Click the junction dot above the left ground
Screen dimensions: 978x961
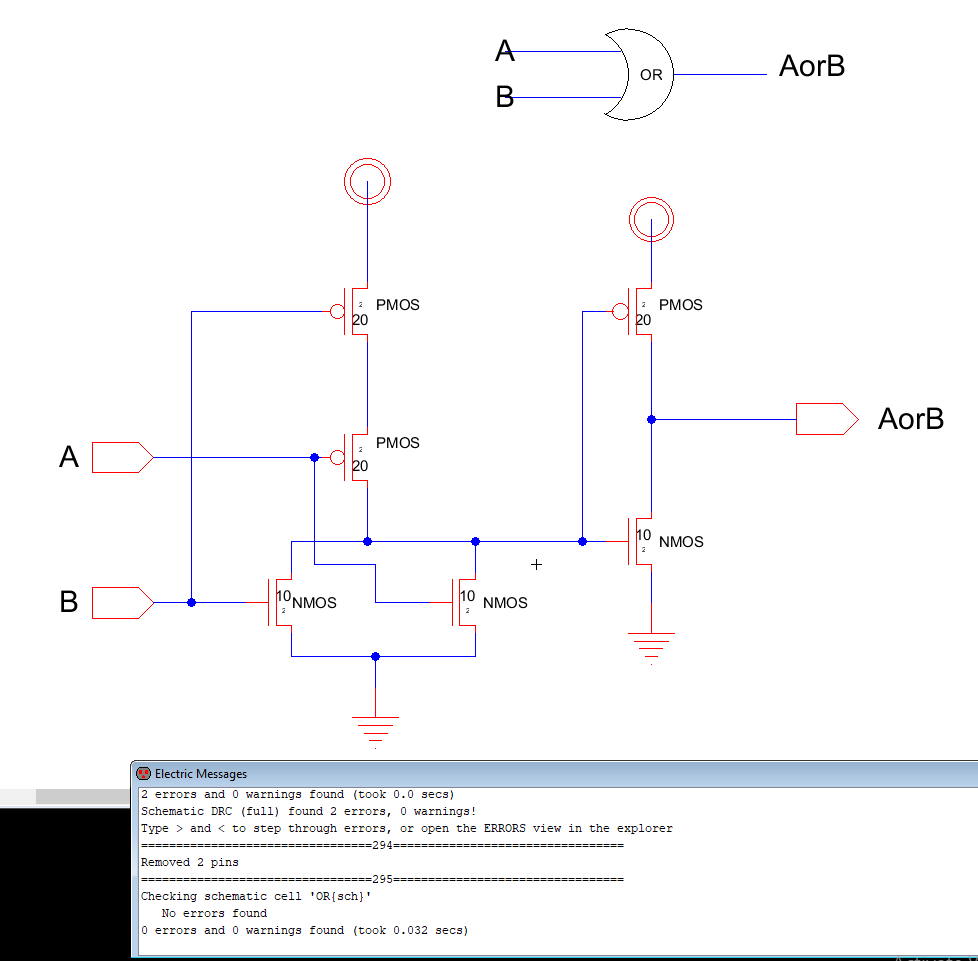point(375,656)
